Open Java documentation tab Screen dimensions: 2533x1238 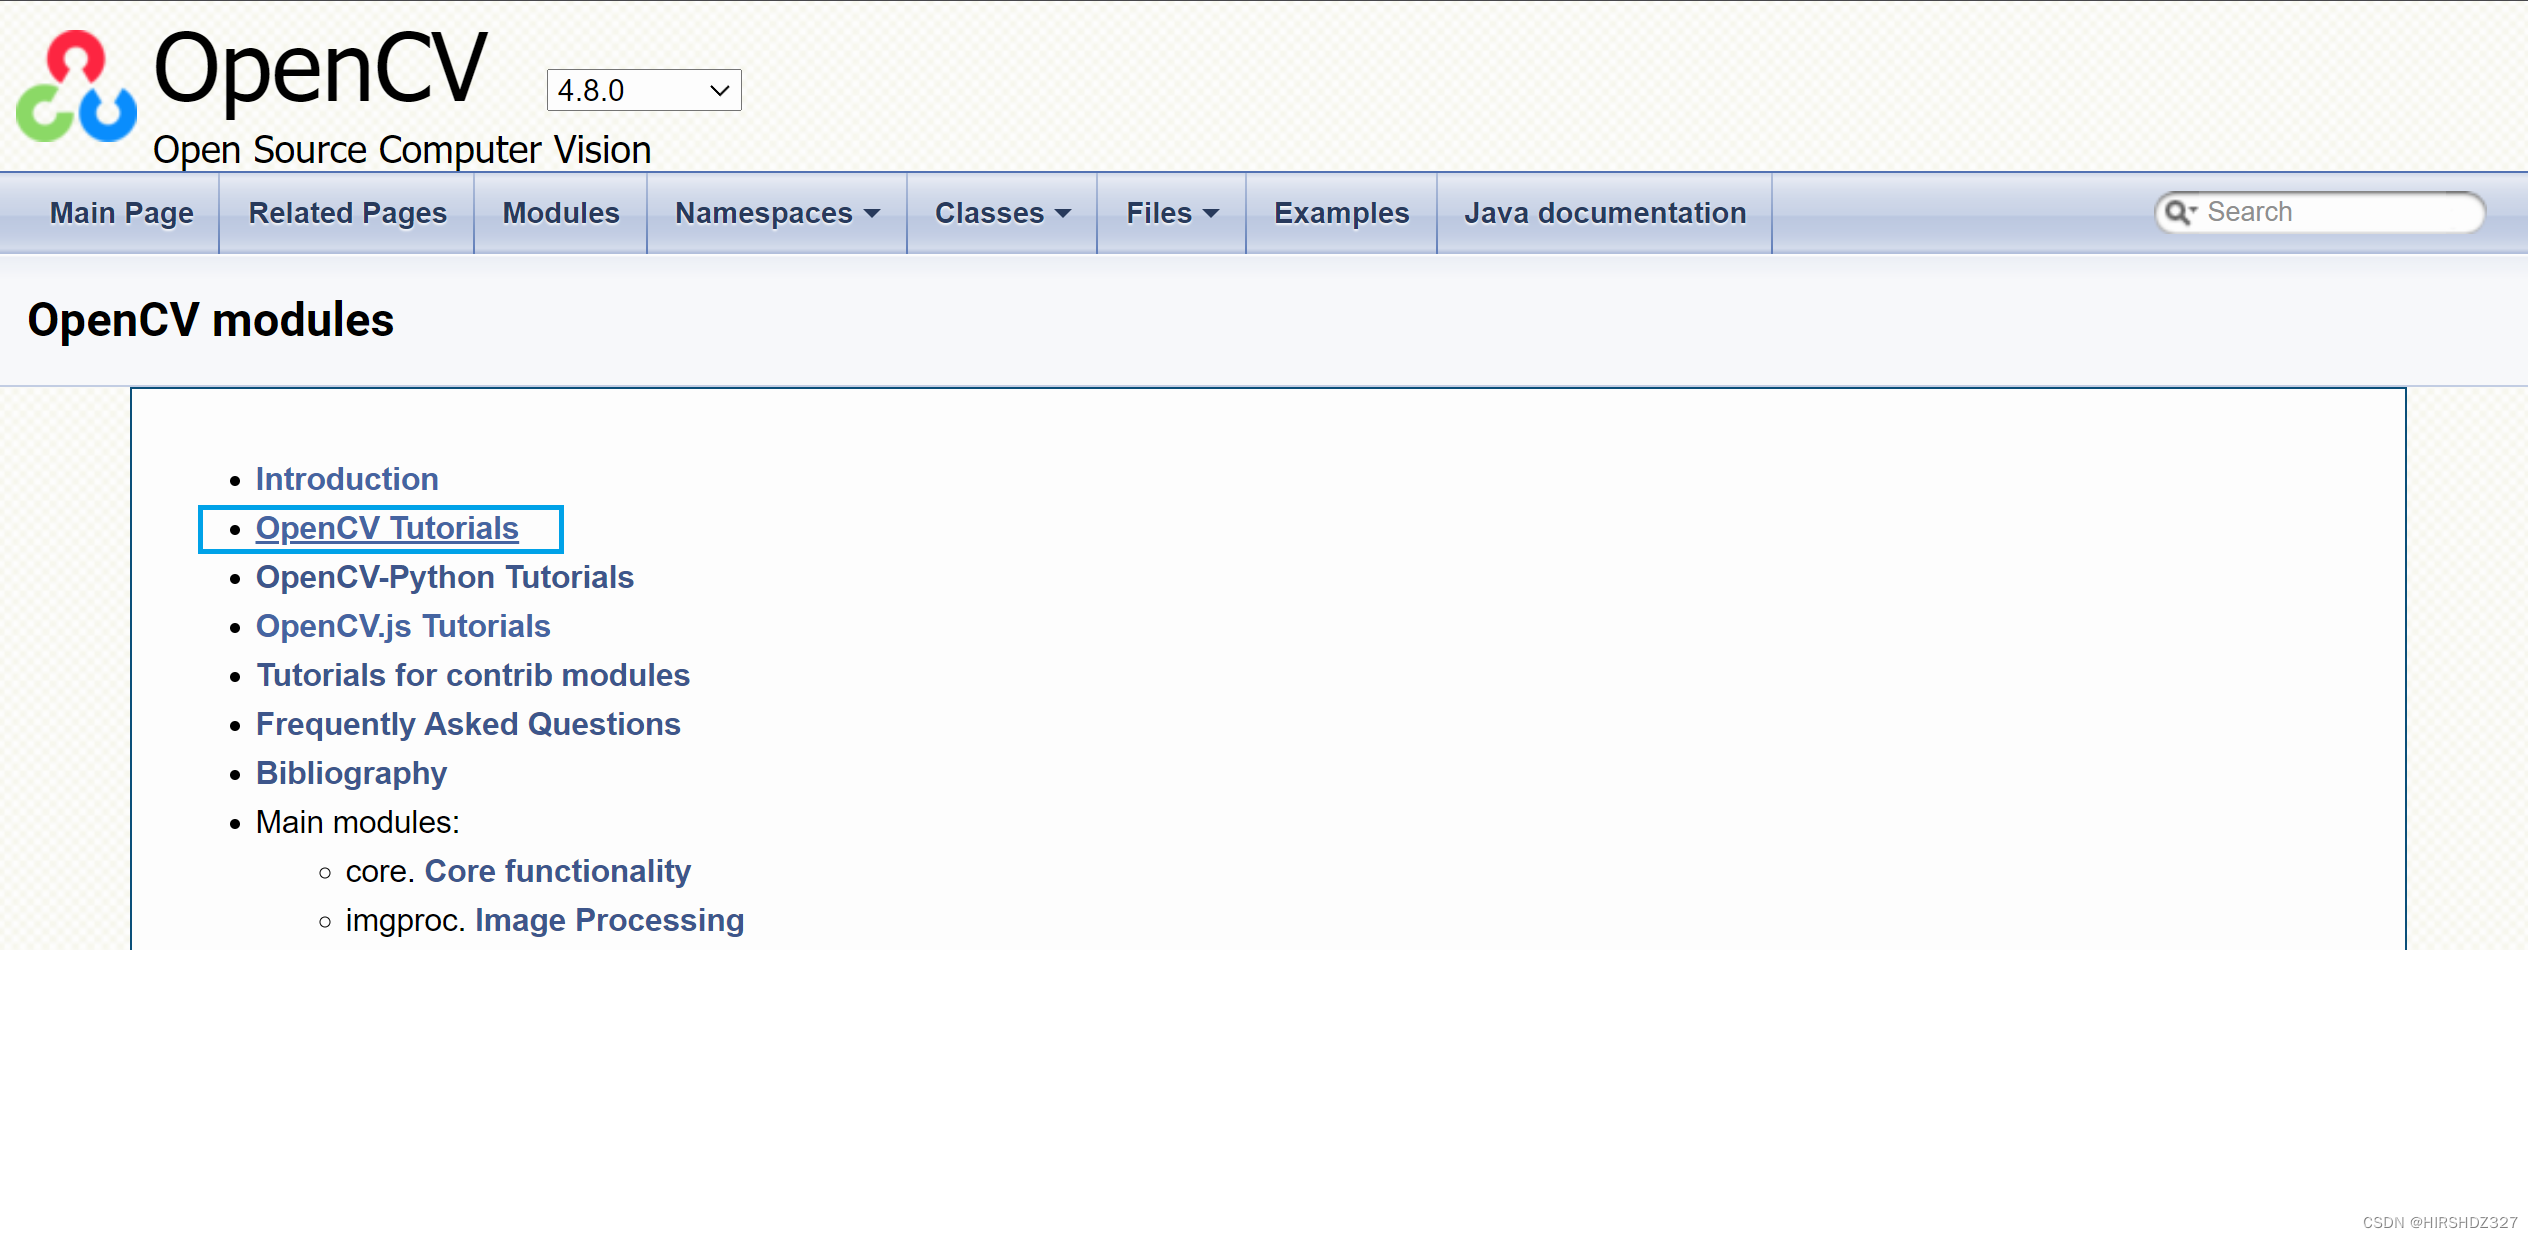pyautogui.click(x=1604, y=213)
